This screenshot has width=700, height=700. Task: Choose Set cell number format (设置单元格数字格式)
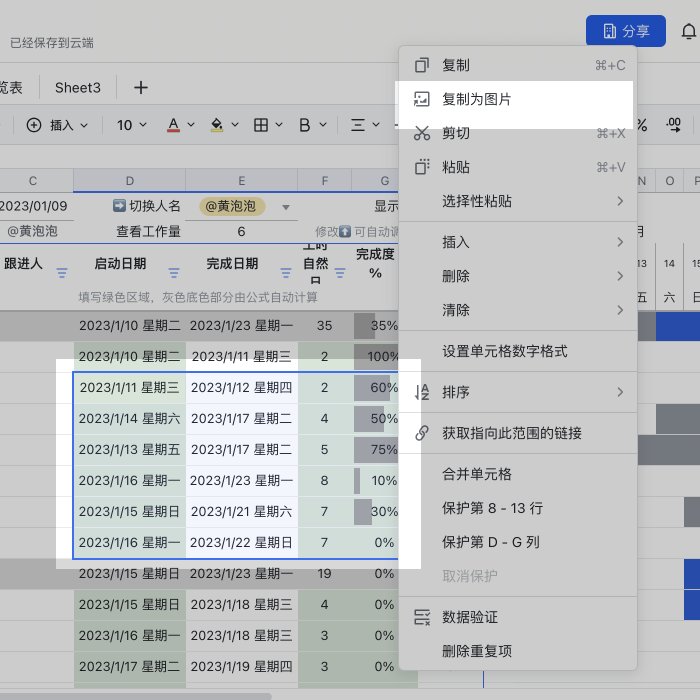tap(518, 351)
